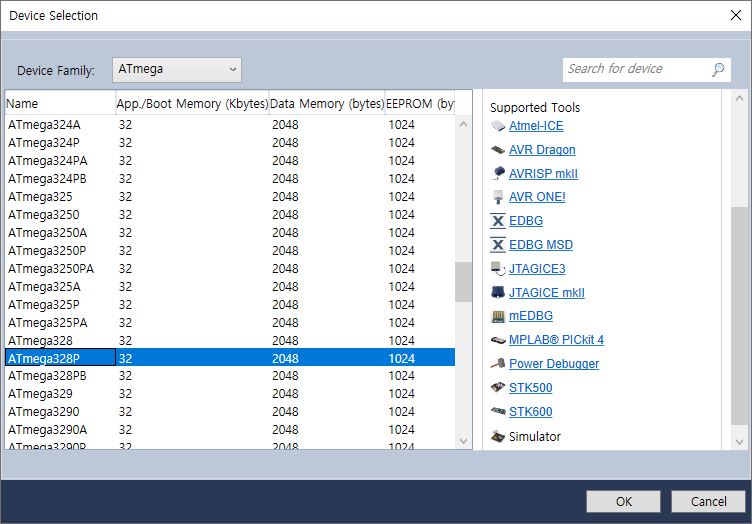Click the device list scrollbar thumb
Screen dimensions: 752x524
(x=463, y=282)
